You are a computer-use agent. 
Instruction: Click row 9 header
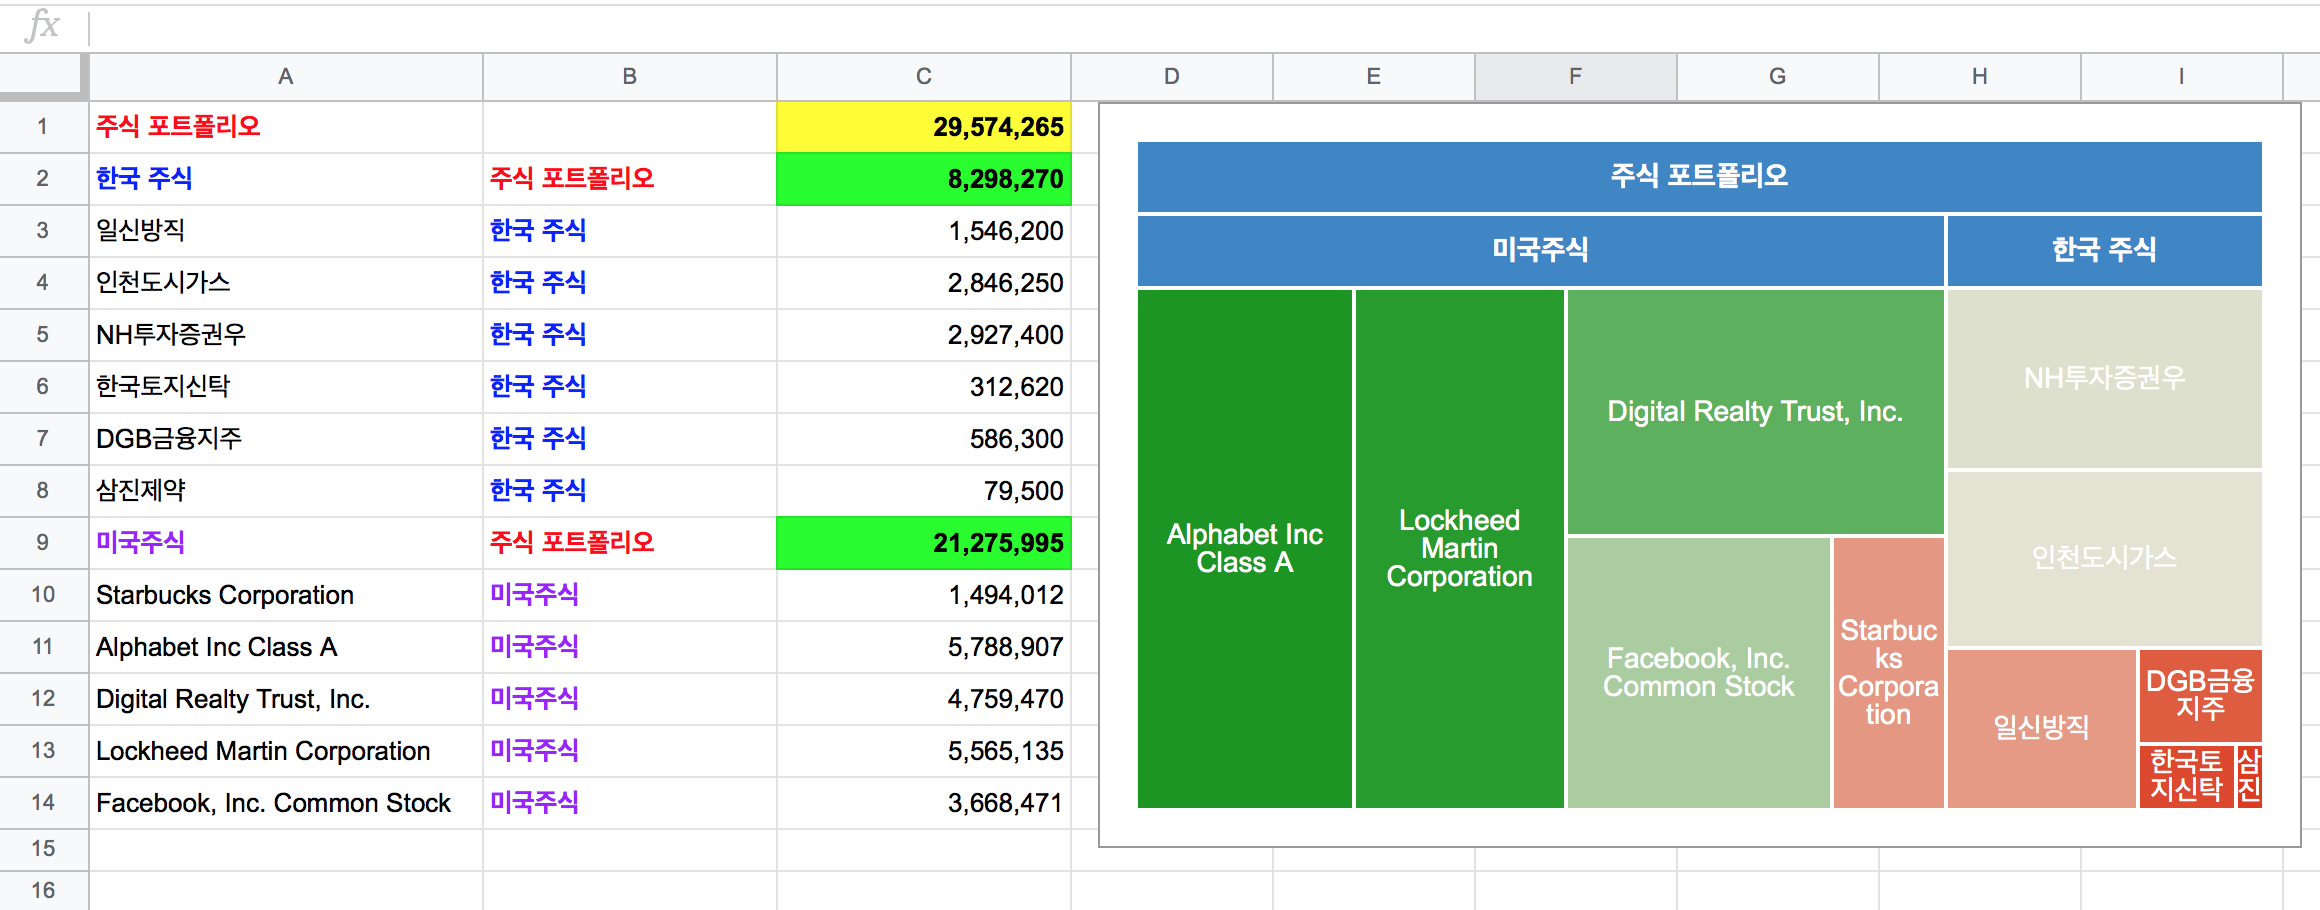[43, 543]
